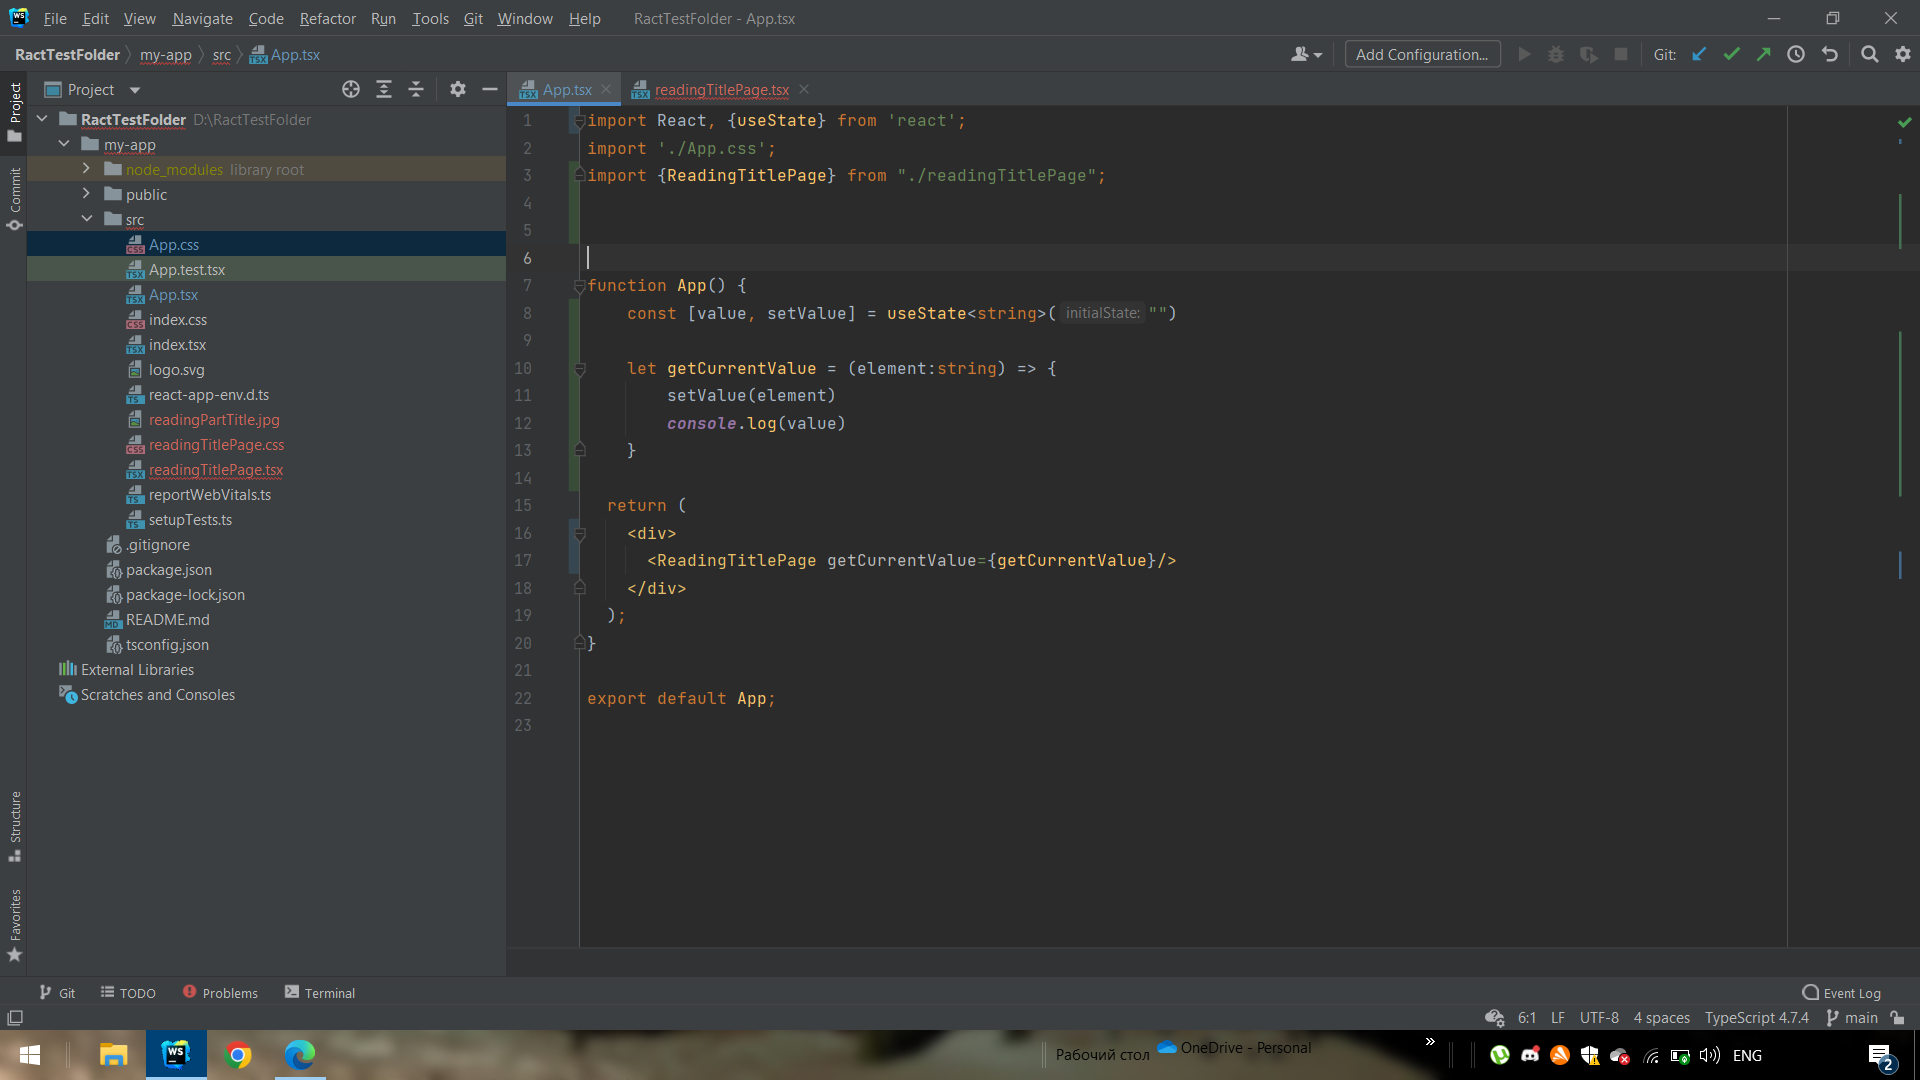Screen dimensions: 1920x1080
Task: Select the search icon in toolbar
Action: (1871, 54)
